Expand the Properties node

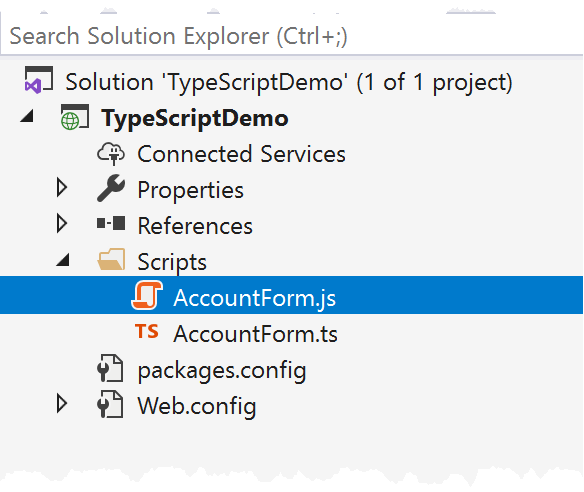[x=62, y=187]
